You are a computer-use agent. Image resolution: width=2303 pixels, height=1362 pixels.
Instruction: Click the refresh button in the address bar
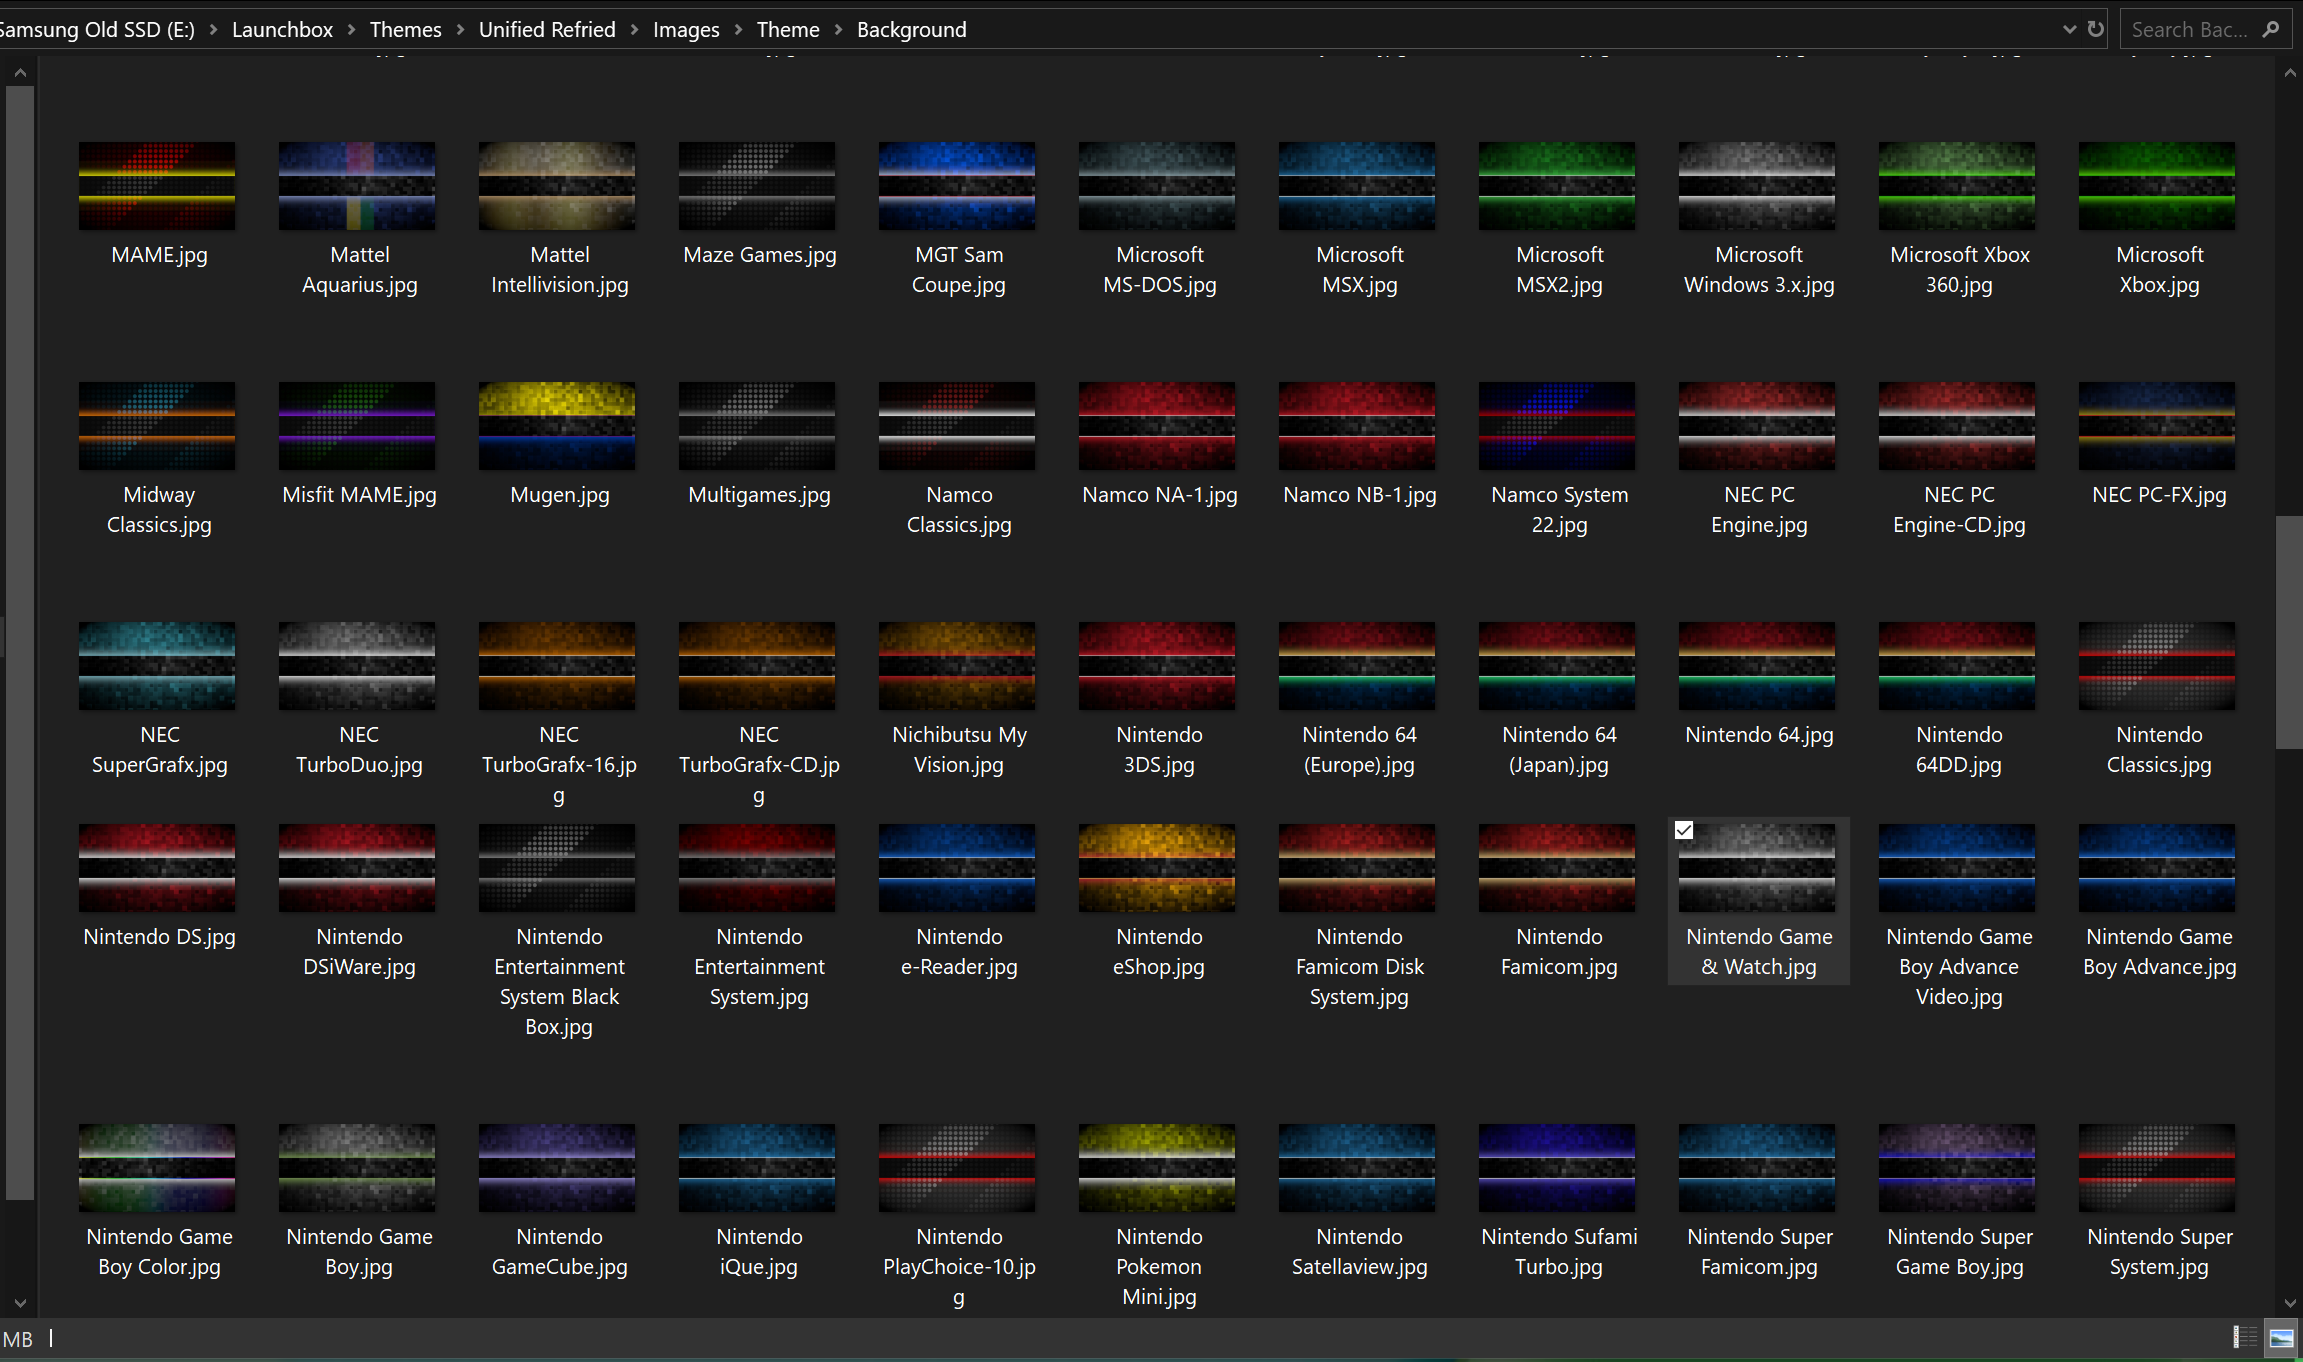point(2096,29)
